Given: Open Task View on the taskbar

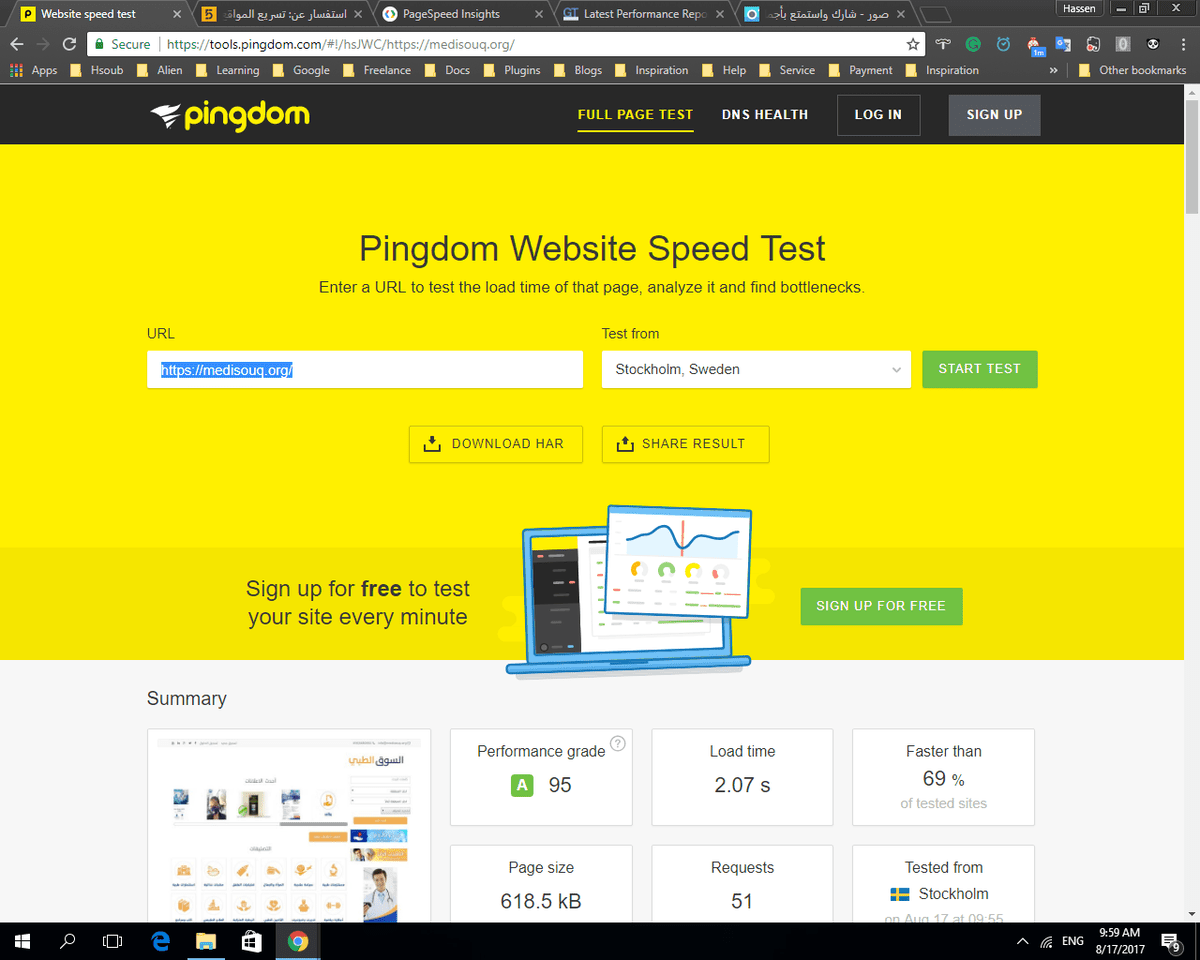Looking at the screenshot, I should (113, 941).
